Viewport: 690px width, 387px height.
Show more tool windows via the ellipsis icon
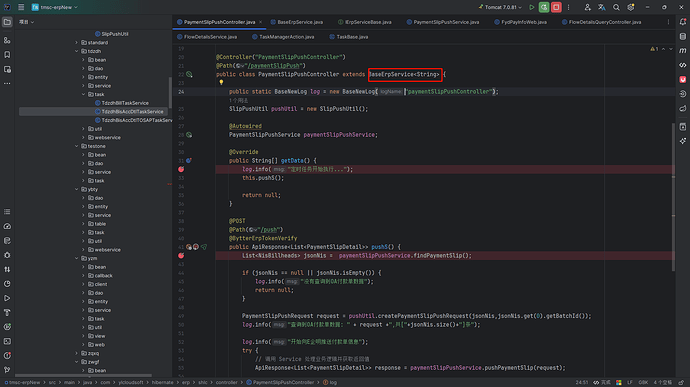tap(7, 83)
